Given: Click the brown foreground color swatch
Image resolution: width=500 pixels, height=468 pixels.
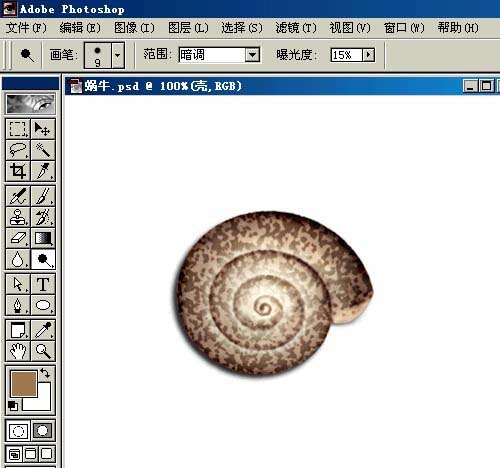Looking at the screenshot, I should click(x=24, y=384).
